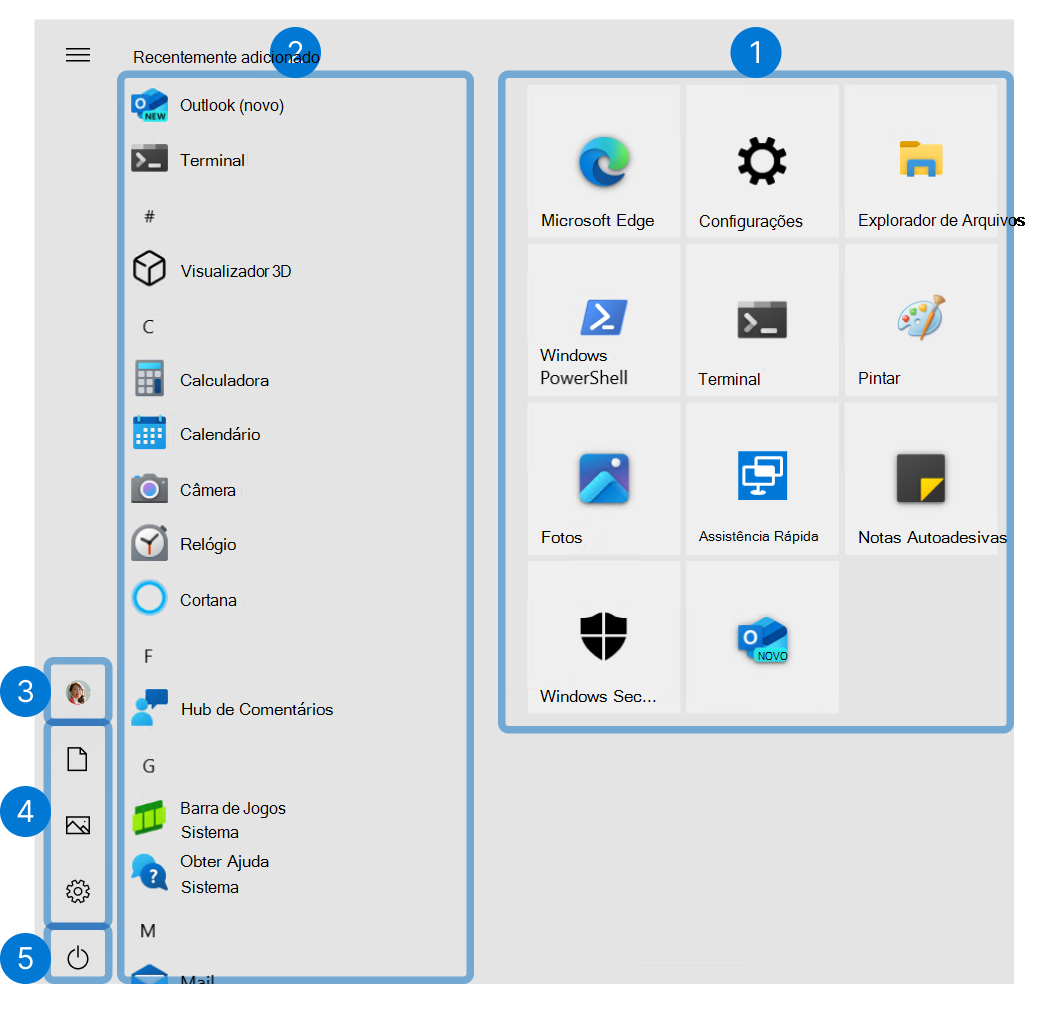Open the hamburger menu at top left
This screenshot has height=1010, width=1038.
77,55
